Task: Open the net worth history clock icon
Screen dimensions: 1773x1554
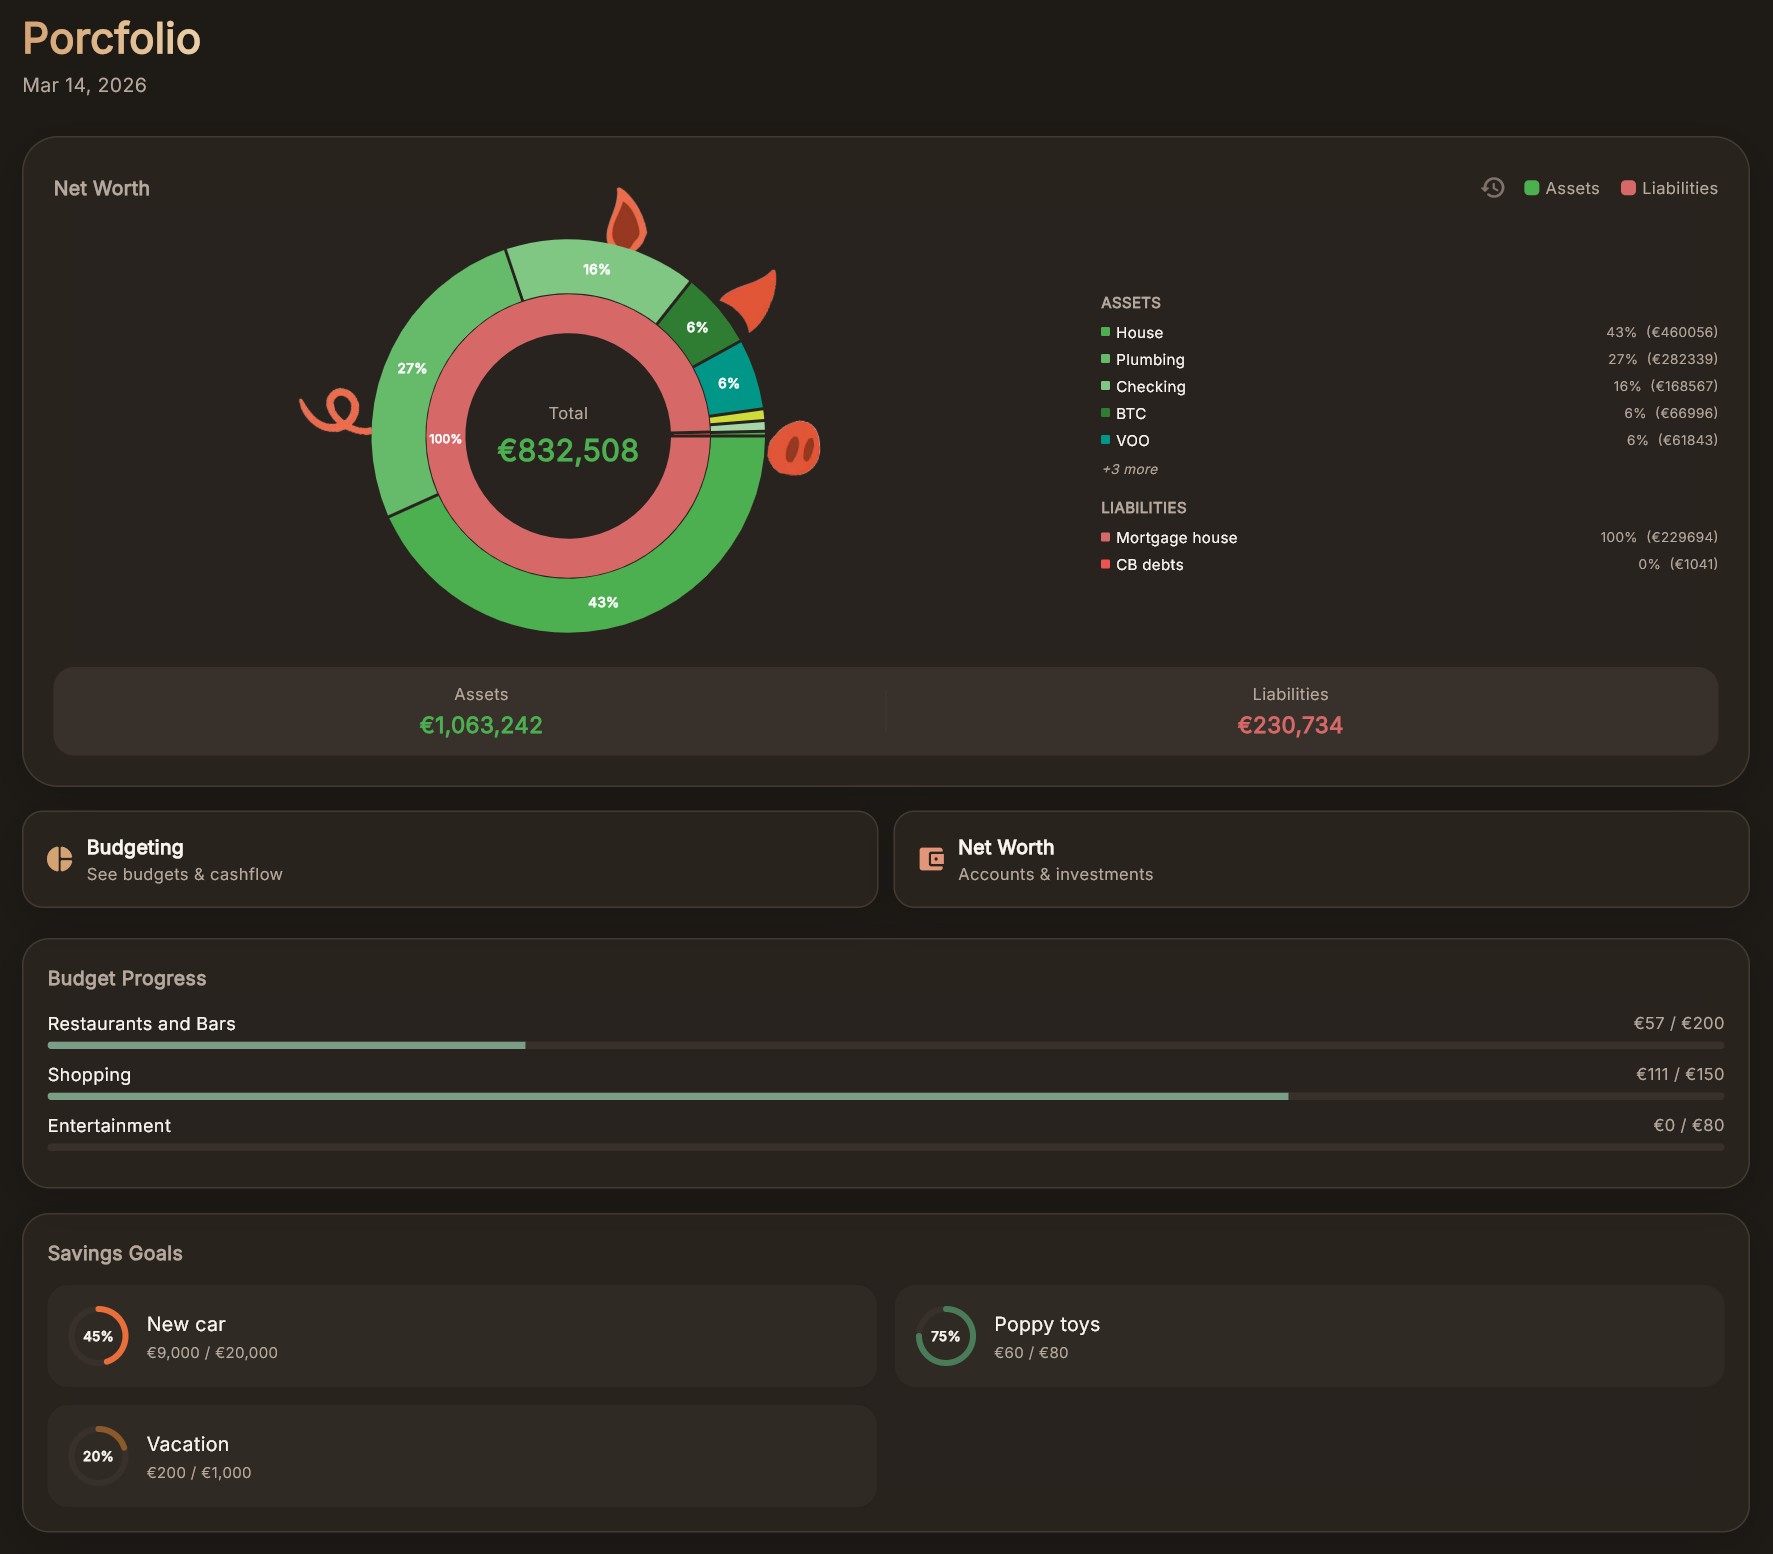Action: coord(1492,188)
